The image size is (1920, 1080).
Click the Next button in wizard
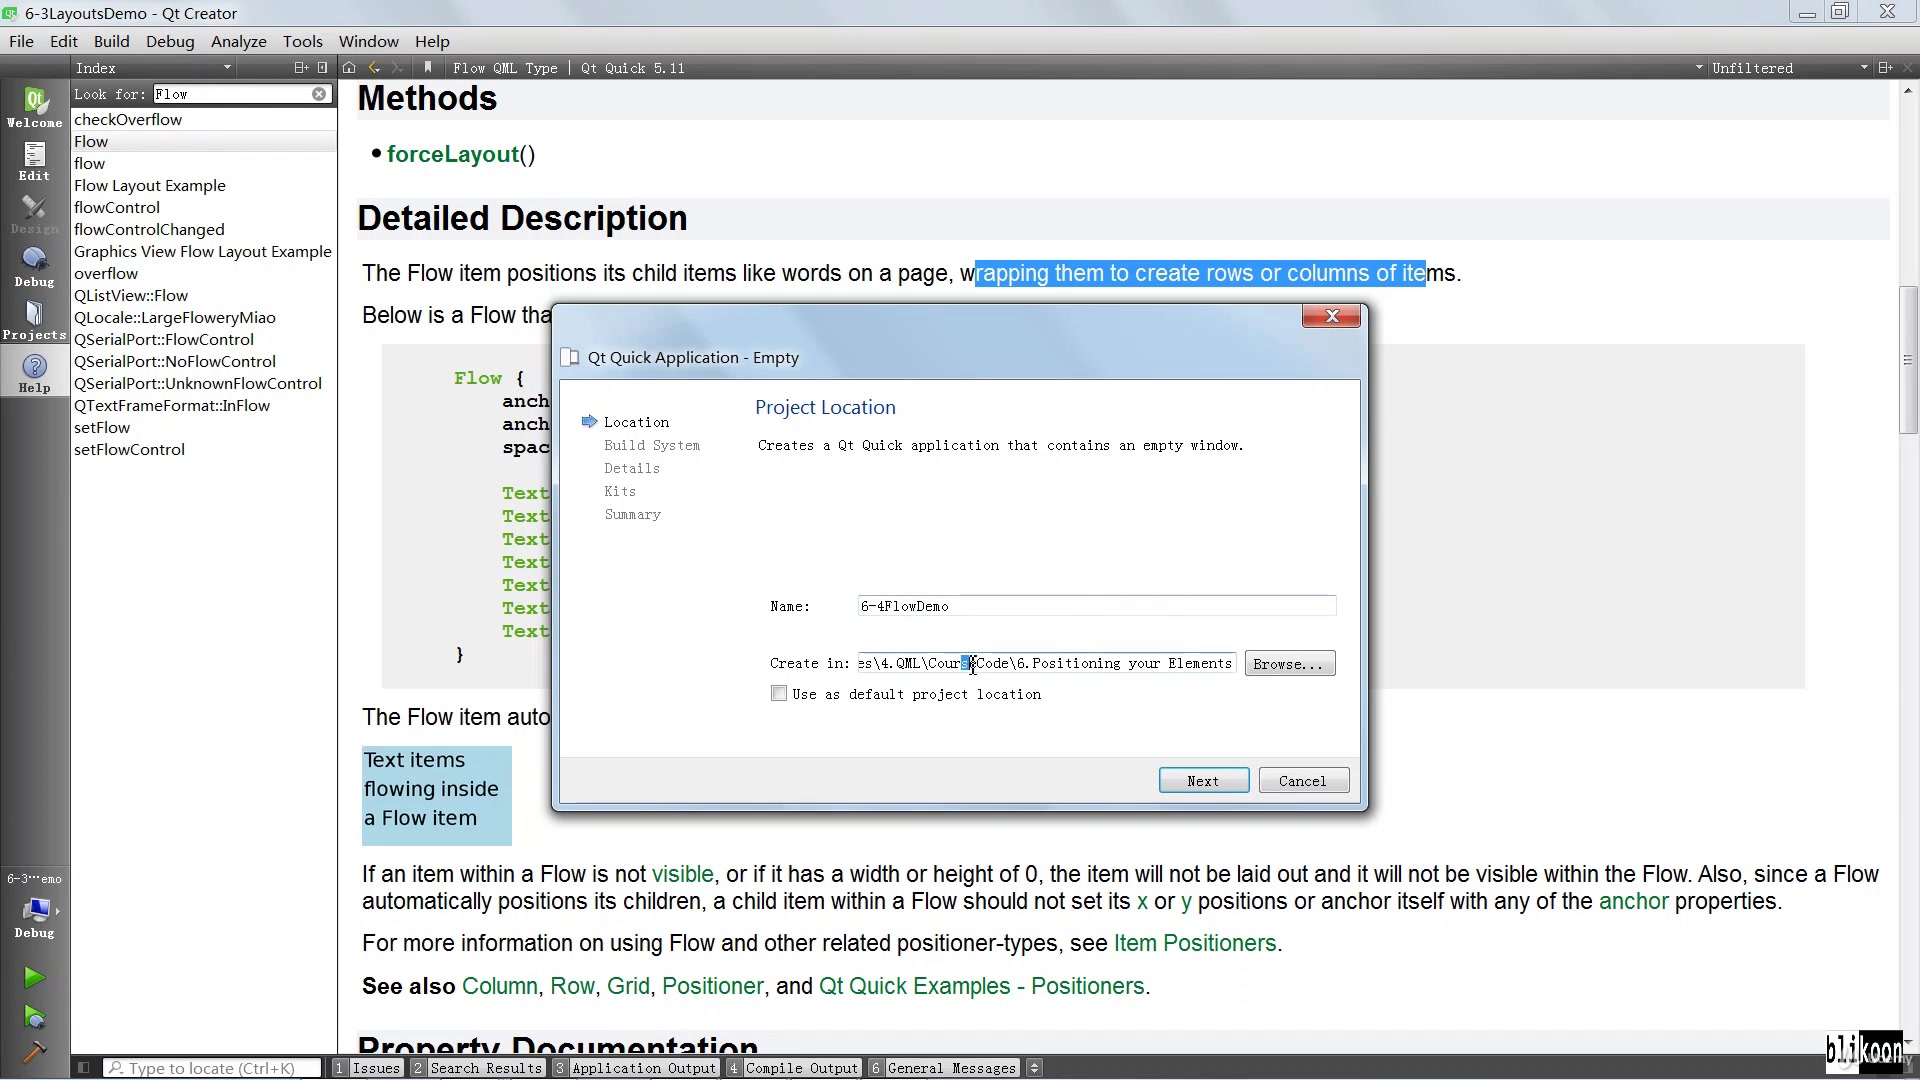[x=1204, y=781]
